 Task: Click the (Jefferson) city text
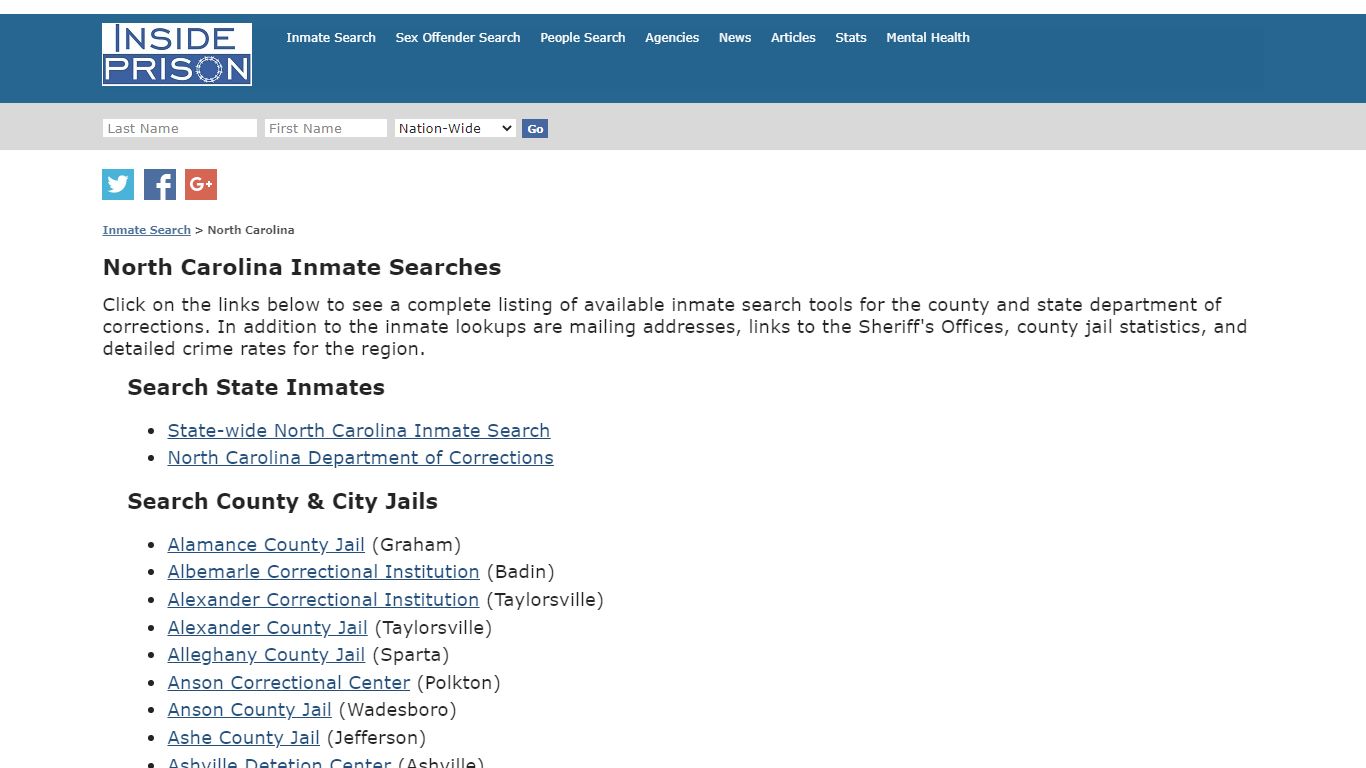click(376, 737)
